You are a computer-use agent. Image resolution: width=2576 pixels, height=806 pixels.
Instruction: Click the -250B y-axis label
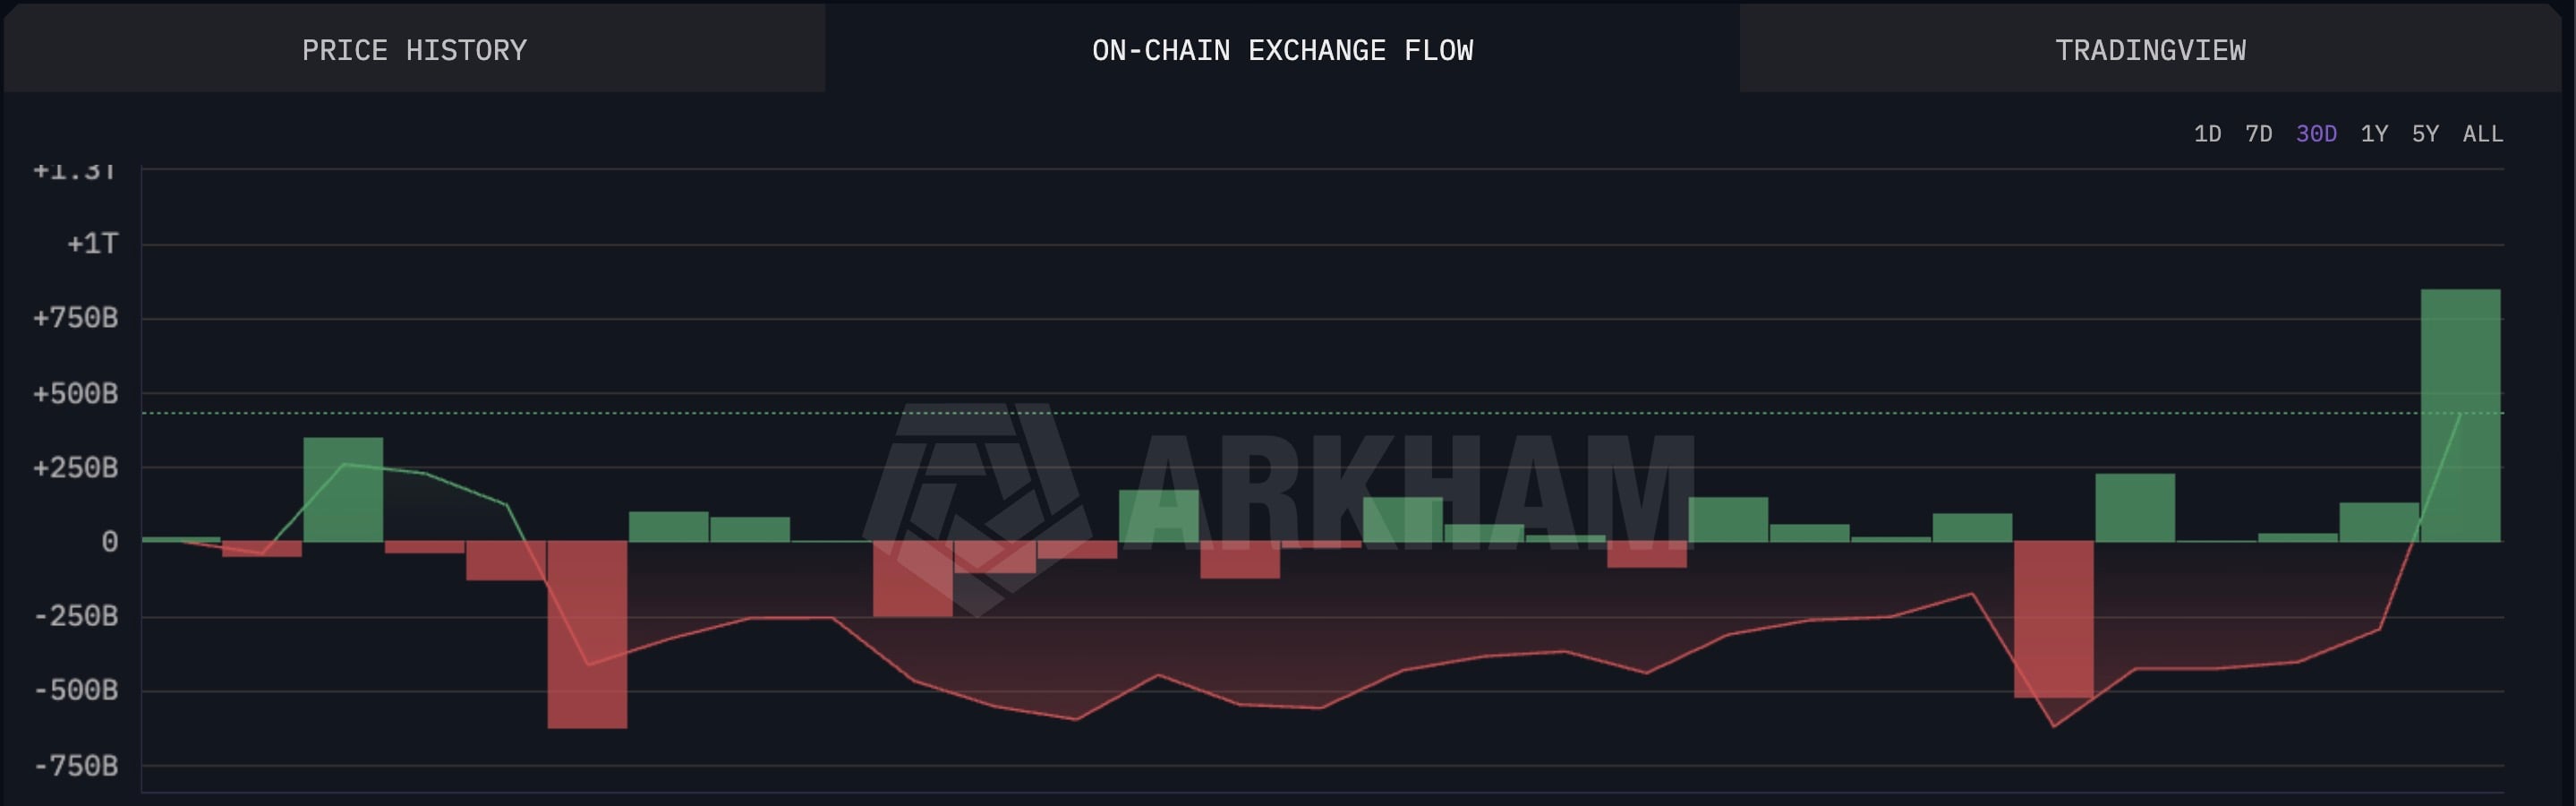coord(76,616)
